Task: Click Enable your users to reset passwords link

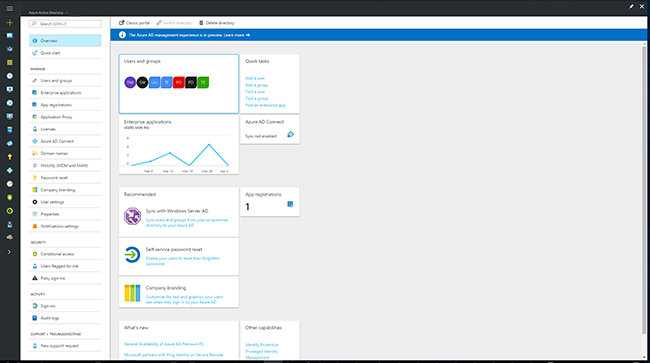Action: coord(183,261)
